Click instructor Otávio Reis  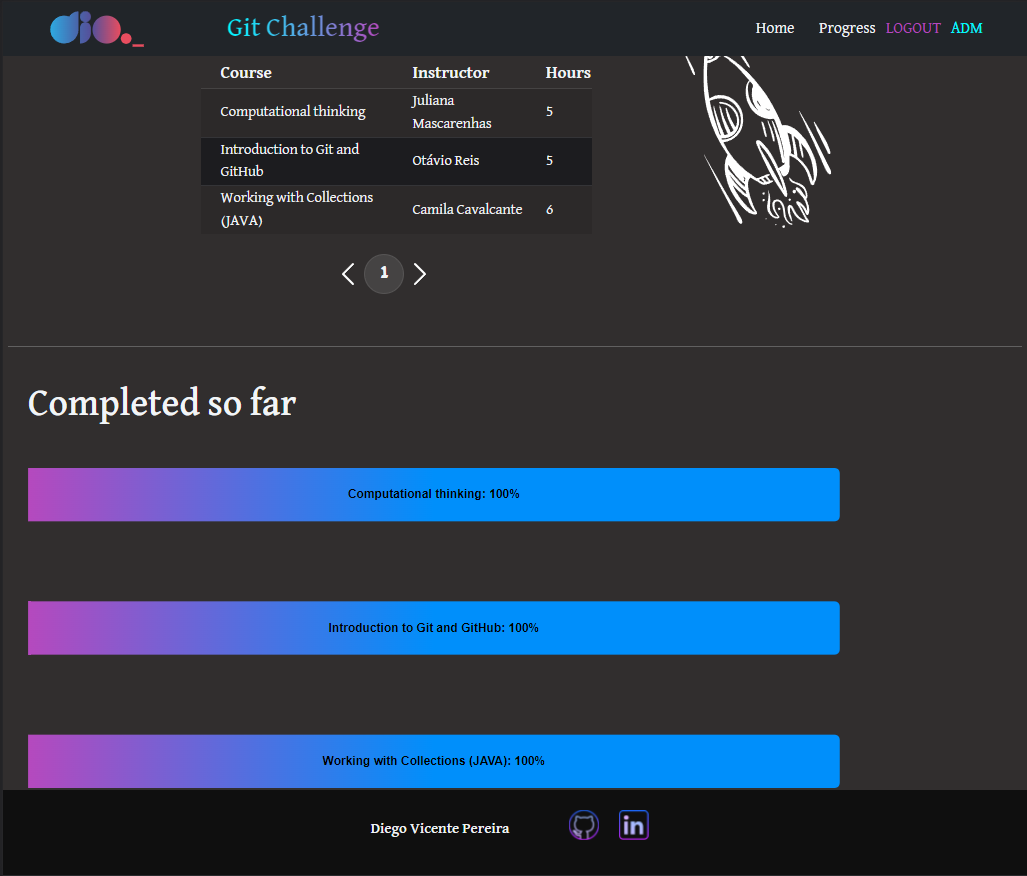(445, 161)
